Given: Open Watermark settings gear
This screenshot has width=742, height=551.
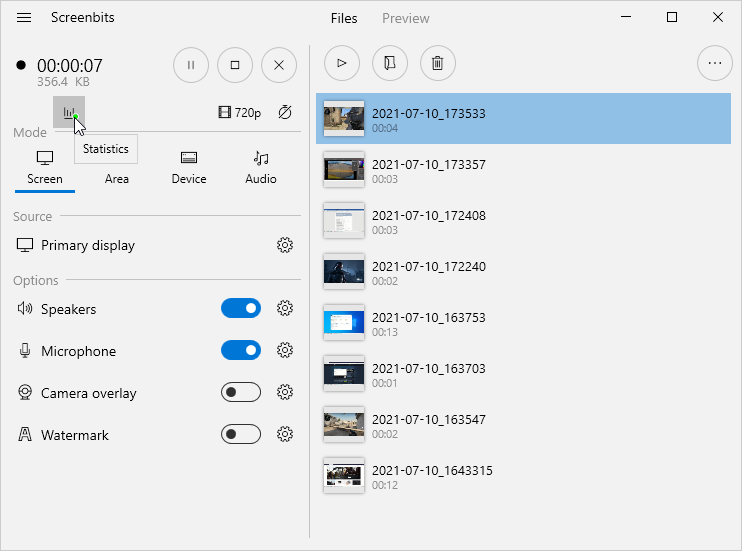Looking at the screenshot, I should 285,434.
